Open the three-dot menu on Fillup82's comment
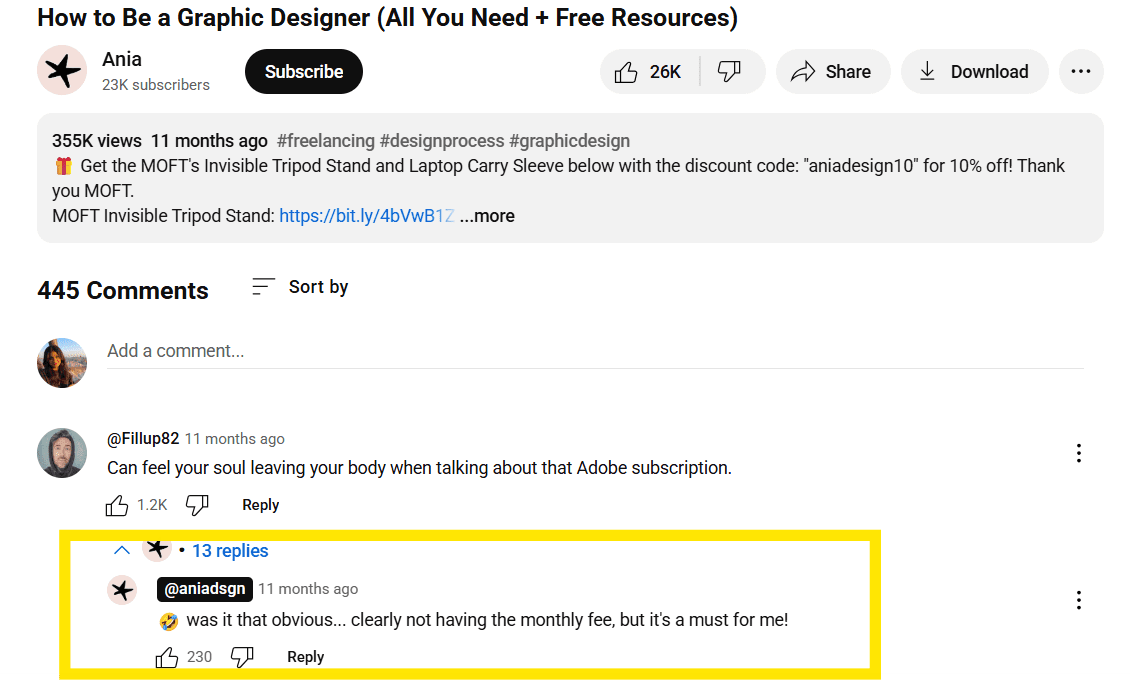Screen dimensions: 1130x680 (1079, 453)
